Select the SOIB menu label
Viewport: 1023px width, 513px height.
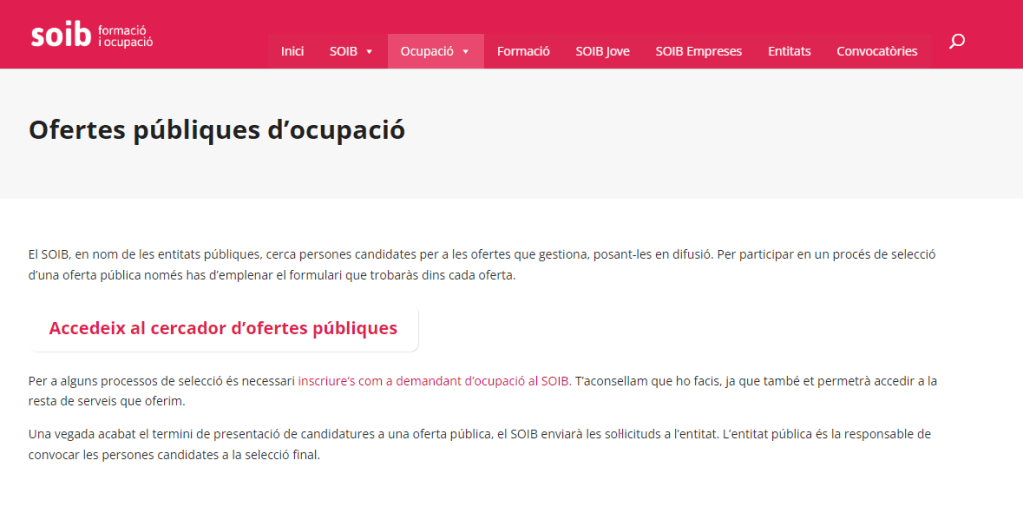(343, 51)
